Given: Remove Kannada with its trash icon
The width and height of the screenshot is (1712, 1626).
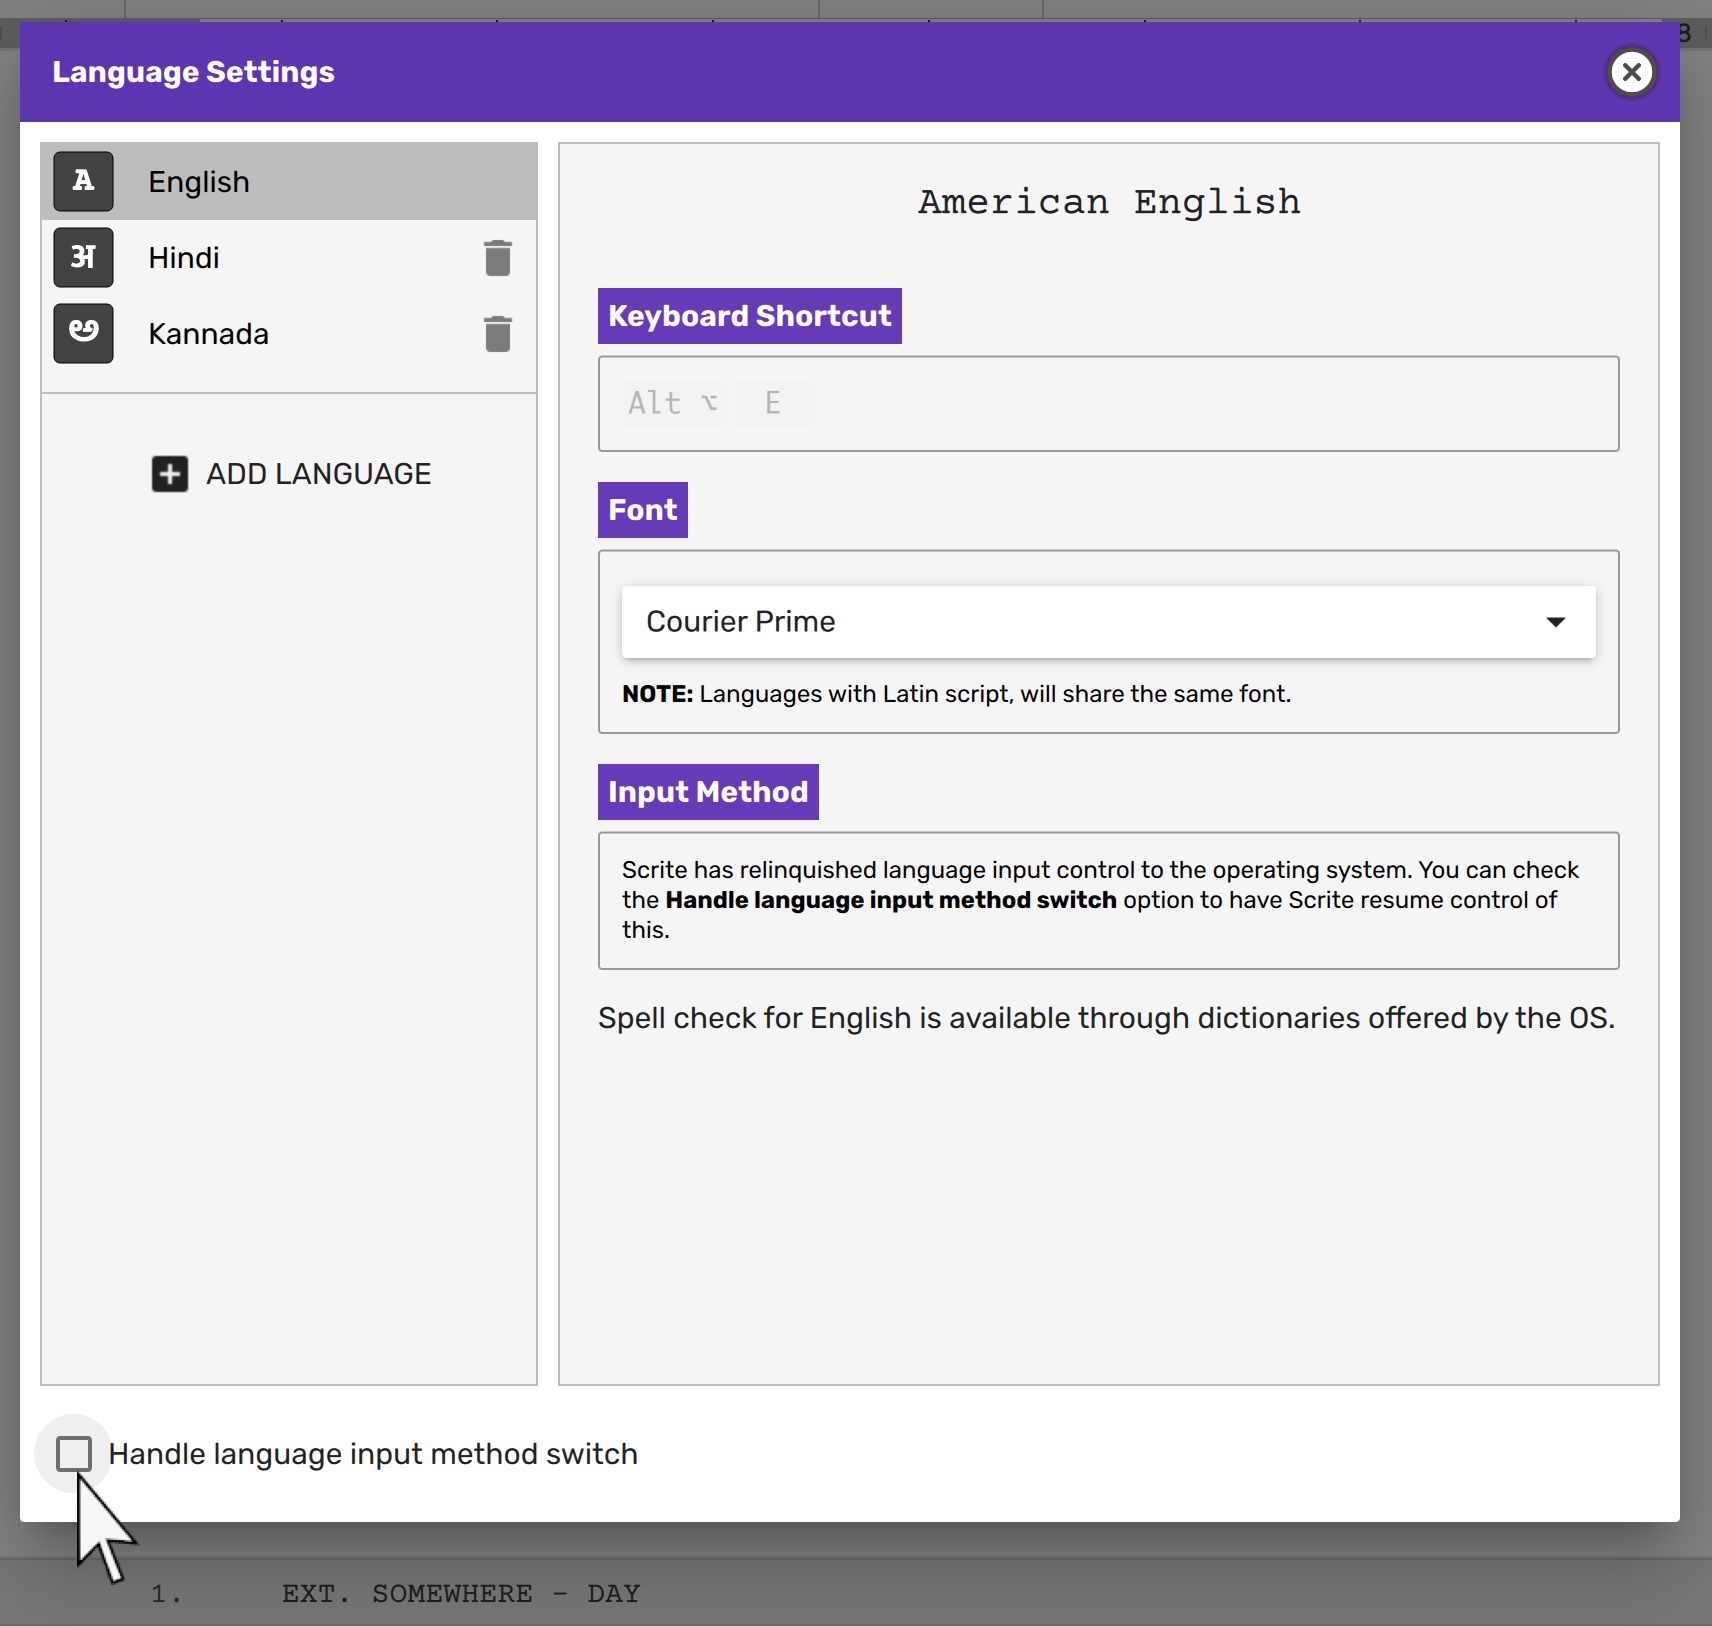Looking at the screenshot, I should (x=497, y=334).
